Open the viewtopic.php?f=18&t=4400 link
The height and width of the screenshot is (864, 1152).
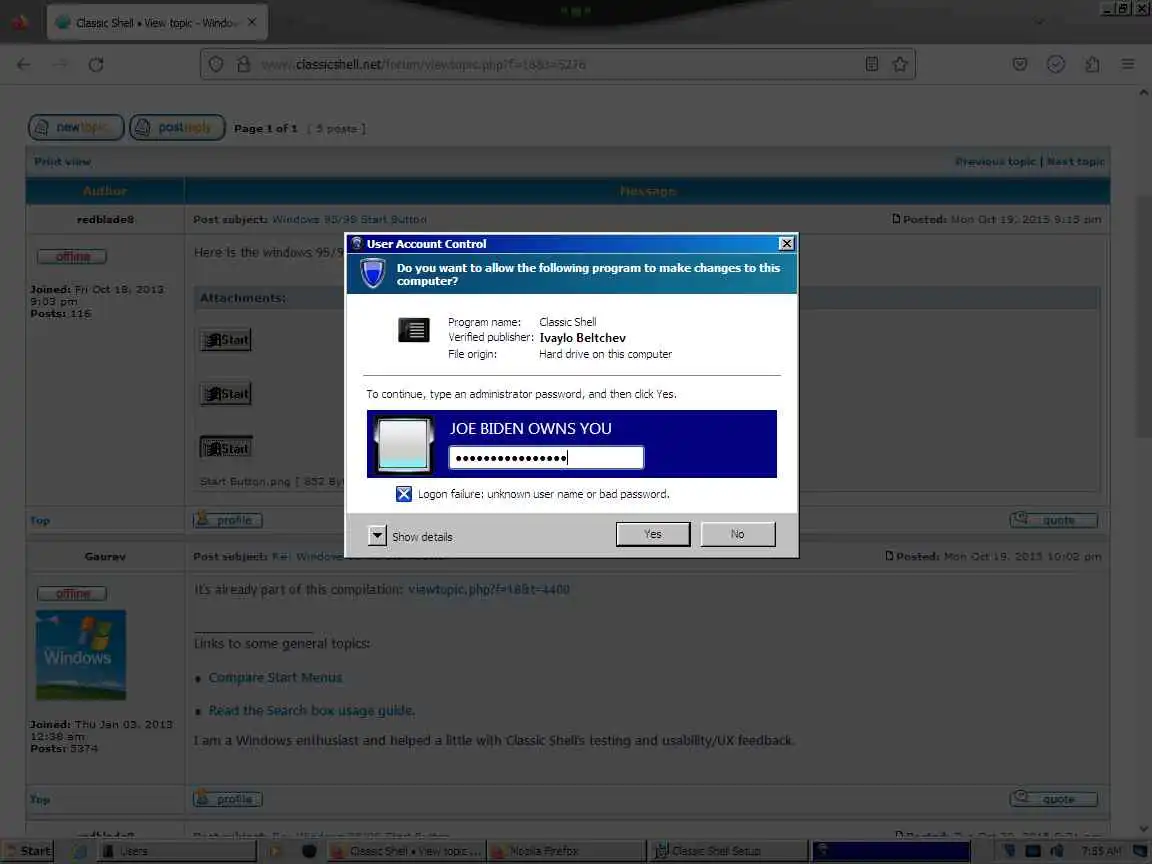tap(489, 589)
